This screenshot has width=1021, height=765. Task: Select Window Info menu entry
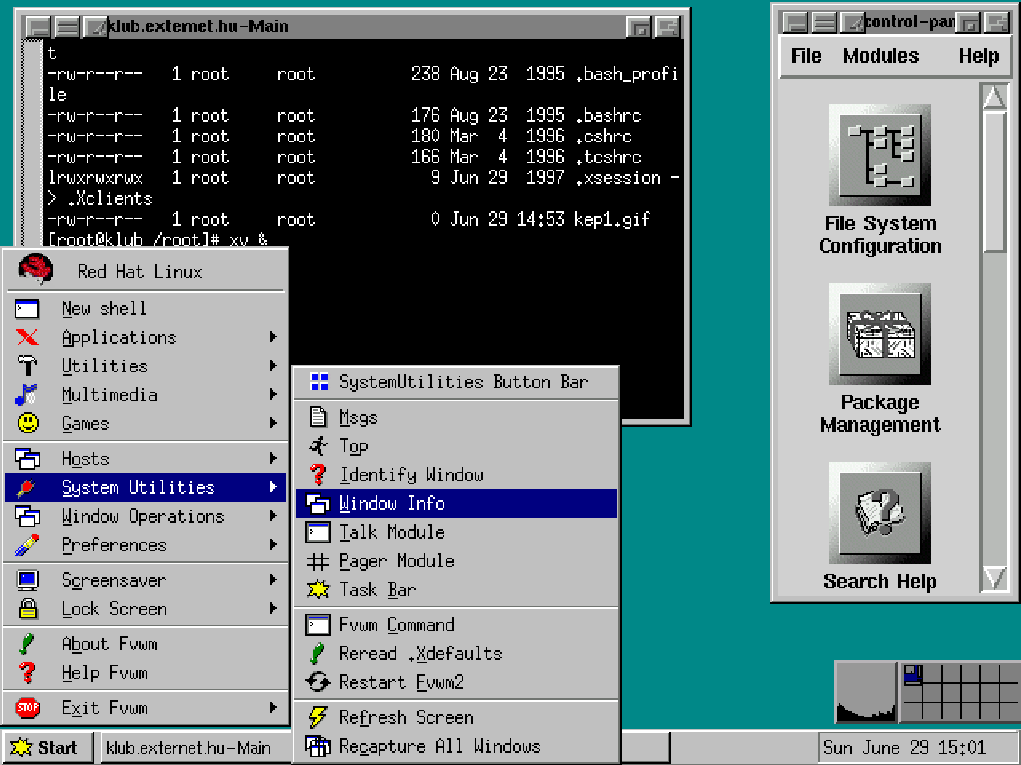(x=456, y=503)
